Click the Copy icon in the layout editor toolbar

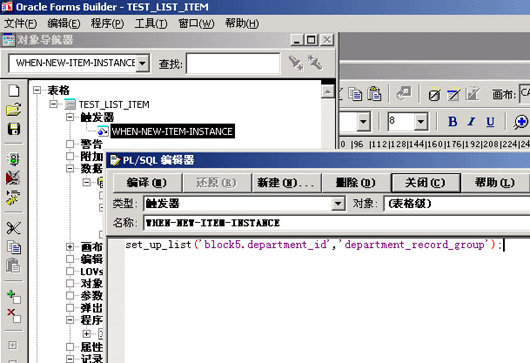pos(355,94)
